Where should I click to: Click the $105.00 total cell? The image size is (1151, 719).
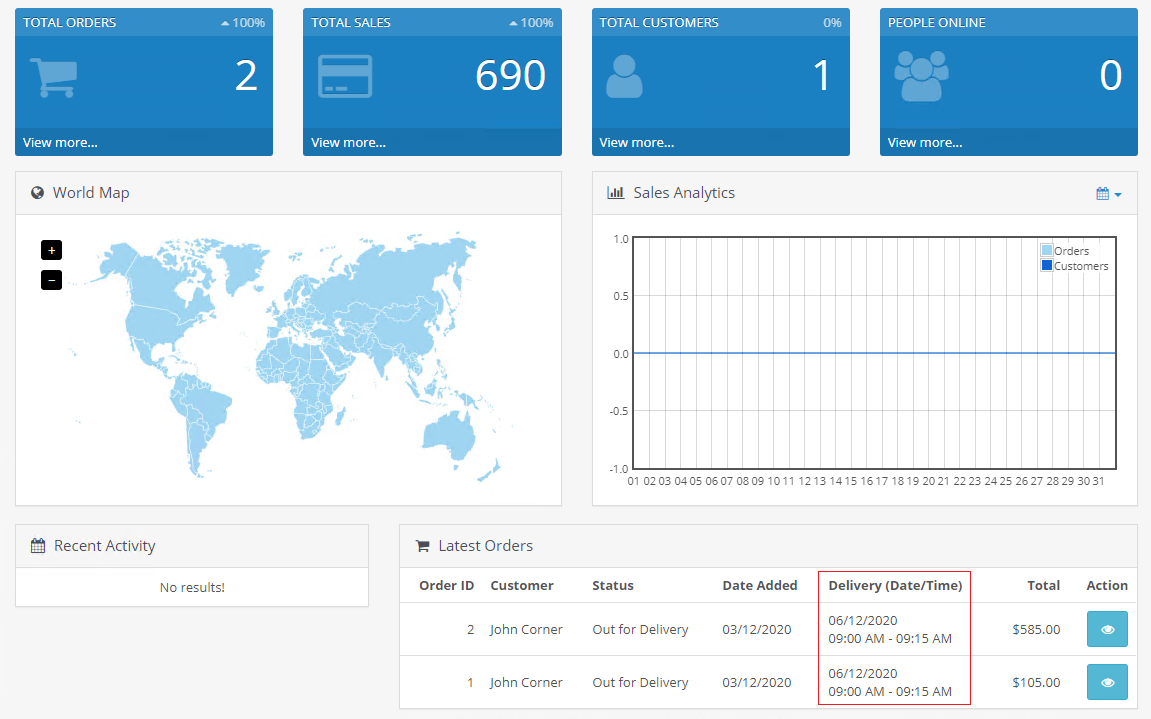tap(1036, 682)
